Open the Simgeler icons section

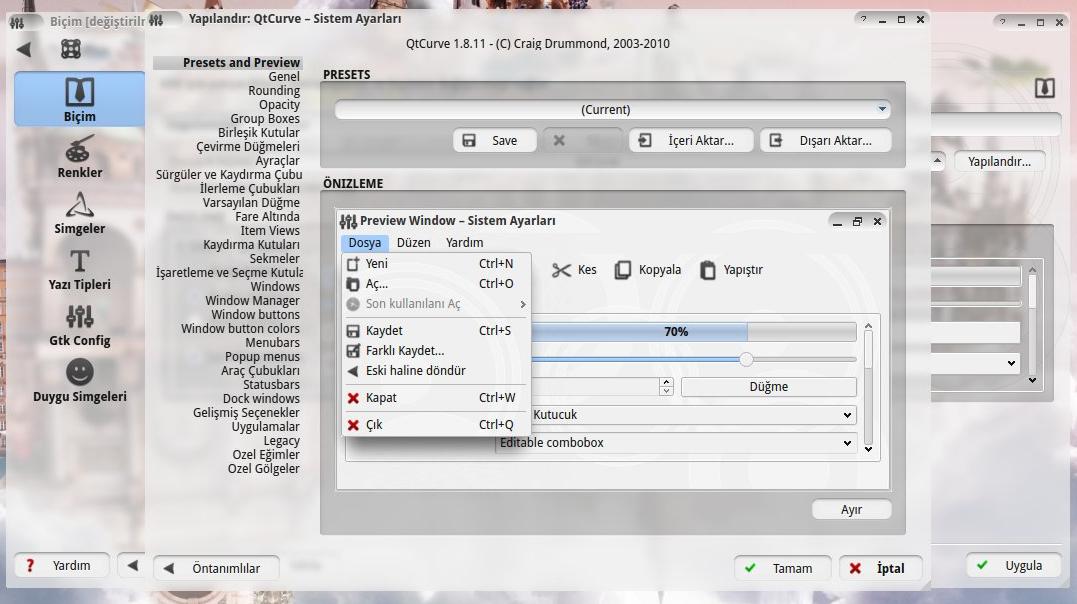tap(80, 213)
